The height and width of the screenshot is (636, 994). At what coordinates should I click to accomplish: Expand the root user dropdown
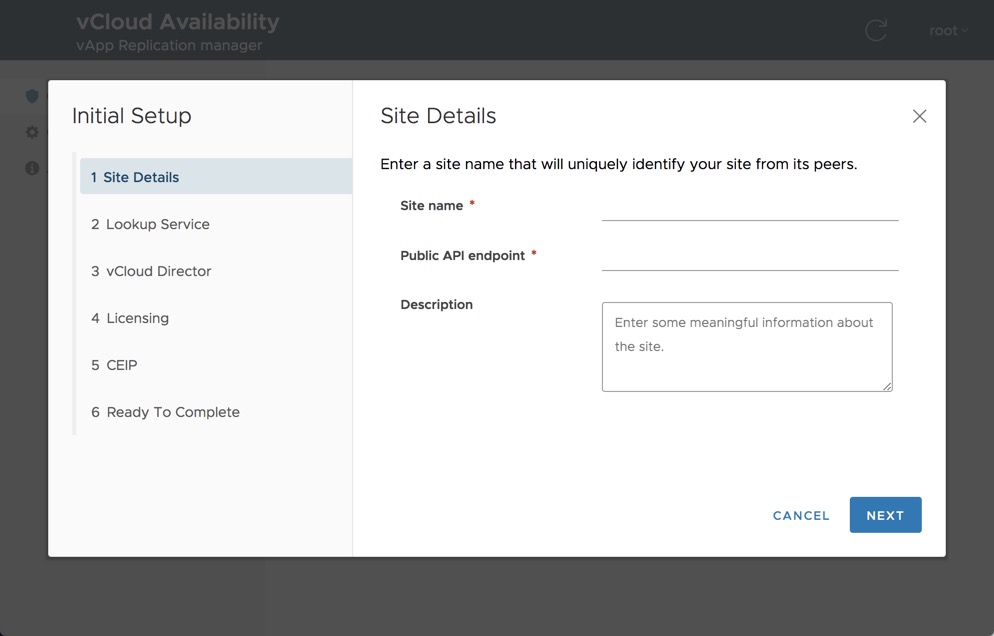click(948, 30)
